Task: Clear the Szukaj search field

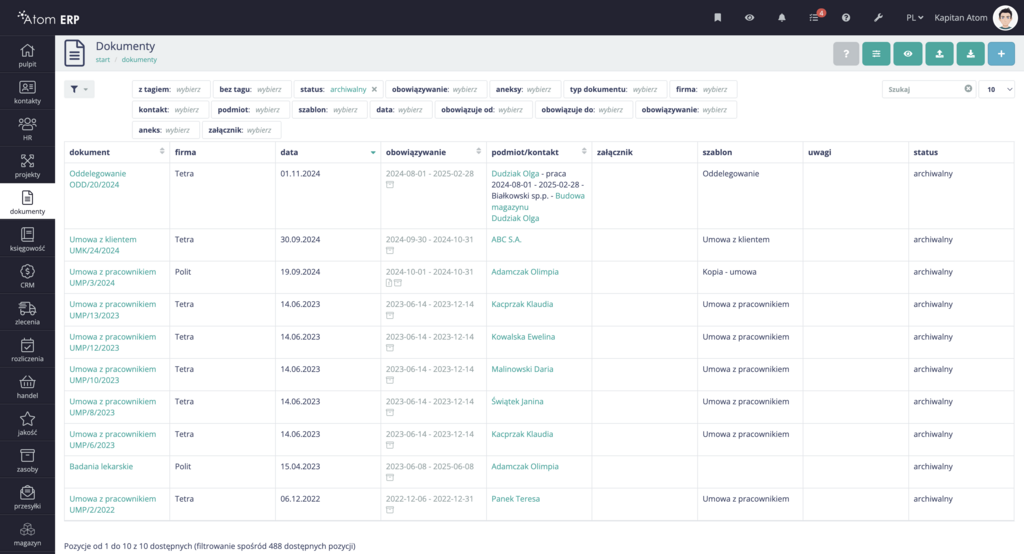Action: click(968, 89)
